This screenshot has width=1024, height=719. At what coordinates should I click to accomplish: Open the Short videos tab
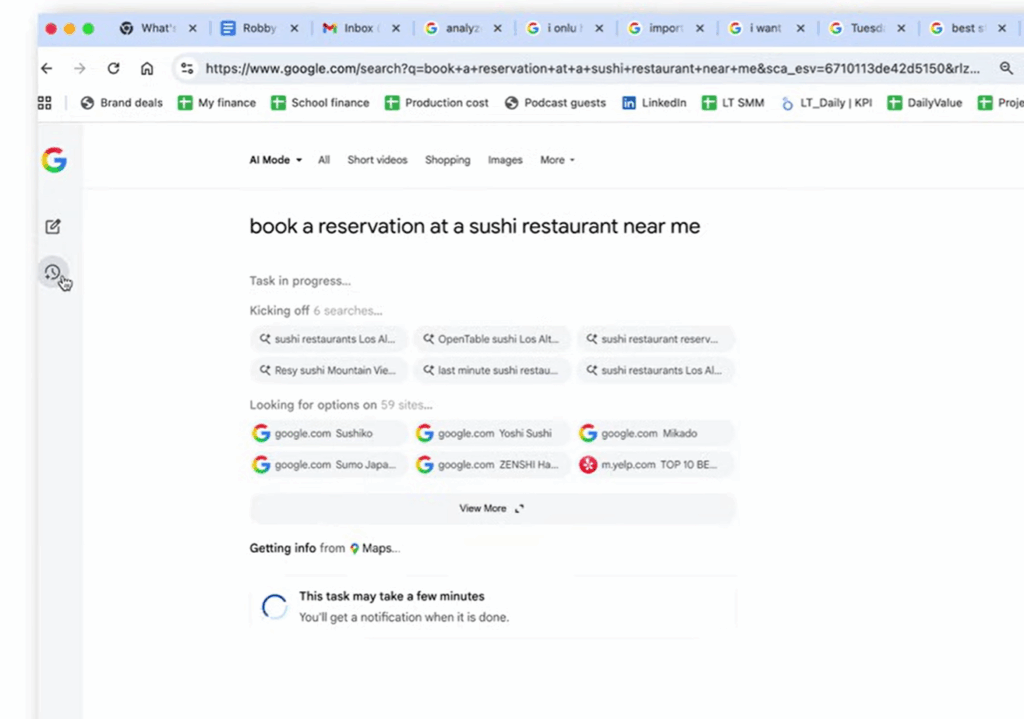coord(377,160)
